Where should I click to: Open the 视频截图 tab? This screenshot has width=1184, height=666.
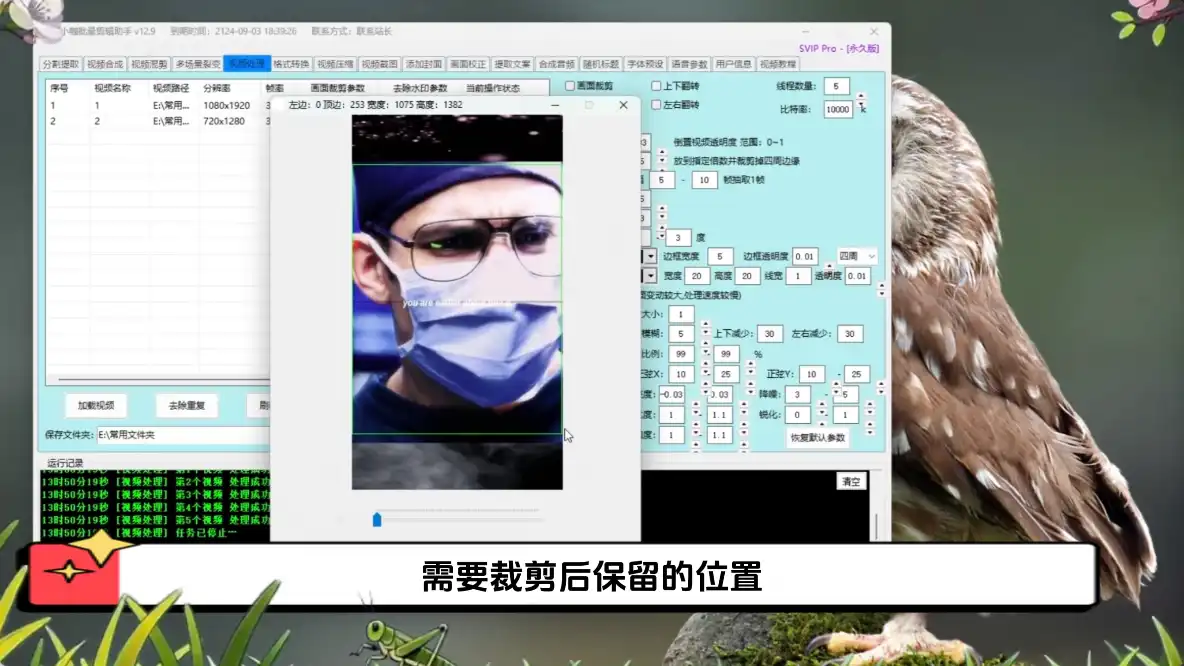point(379,64)
